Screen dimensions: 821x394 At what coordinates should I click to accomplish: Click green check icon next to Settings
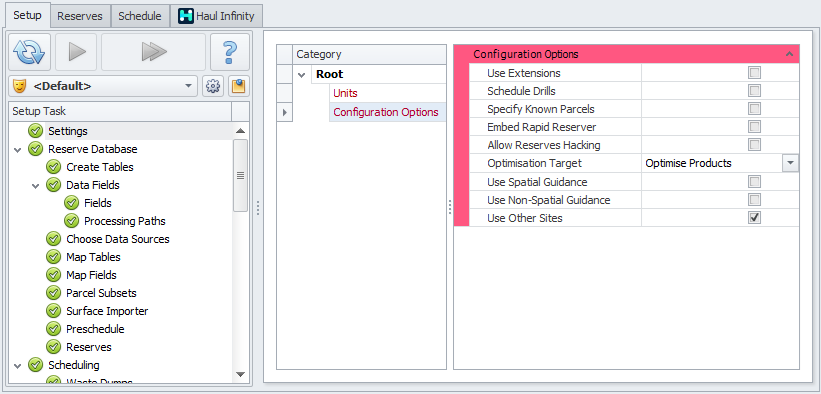35,131
